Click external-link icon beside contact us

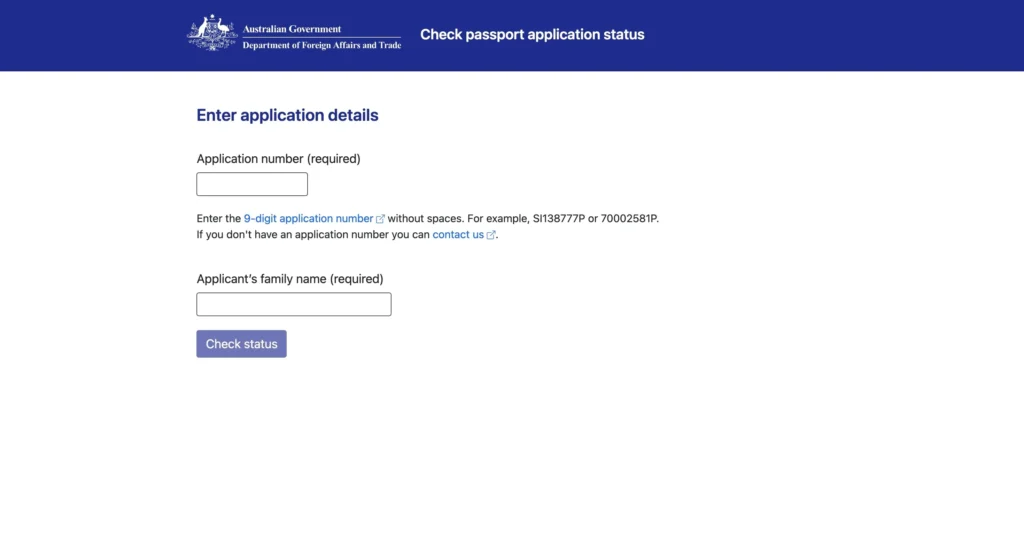(x=491, y=236)
